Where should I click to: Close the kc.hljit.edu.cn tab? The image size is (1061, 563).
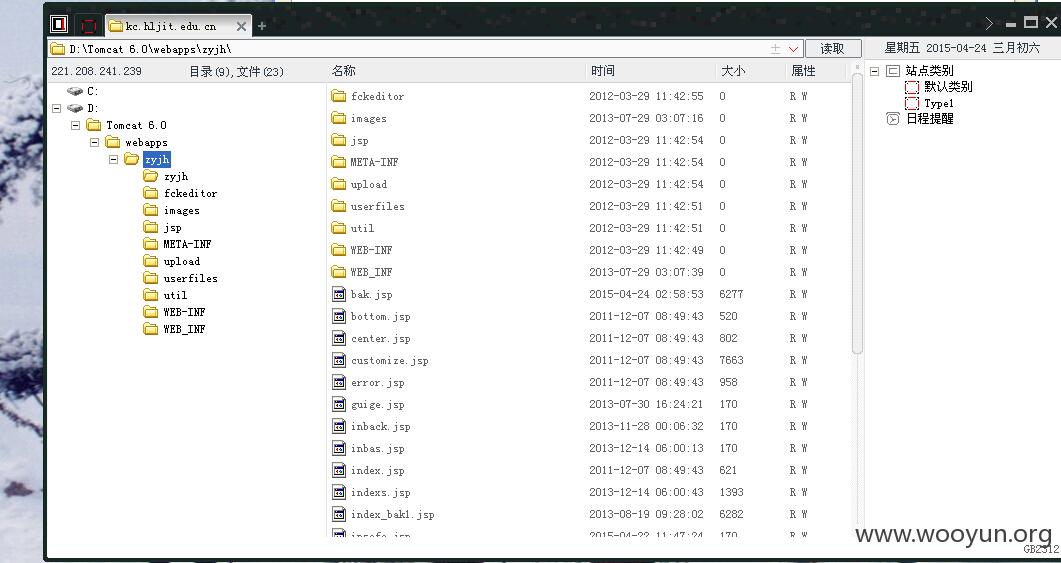pyautogui.click(x=241, y=26)
